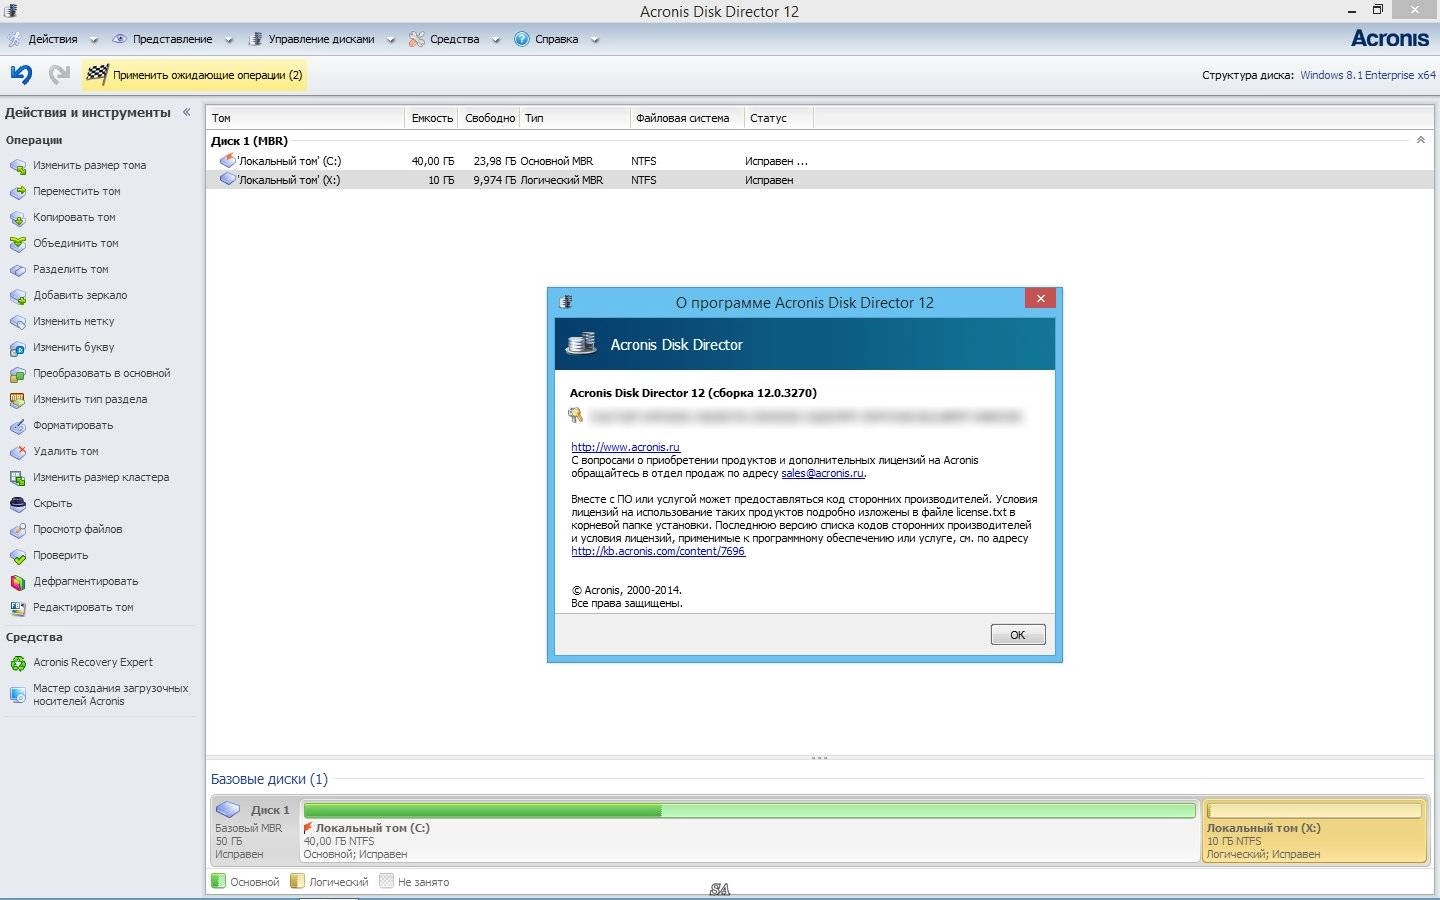Expand dropdown arrow next to 'Действия'
This screenshot has width=1440, height=900.
[x=93, y=40]
